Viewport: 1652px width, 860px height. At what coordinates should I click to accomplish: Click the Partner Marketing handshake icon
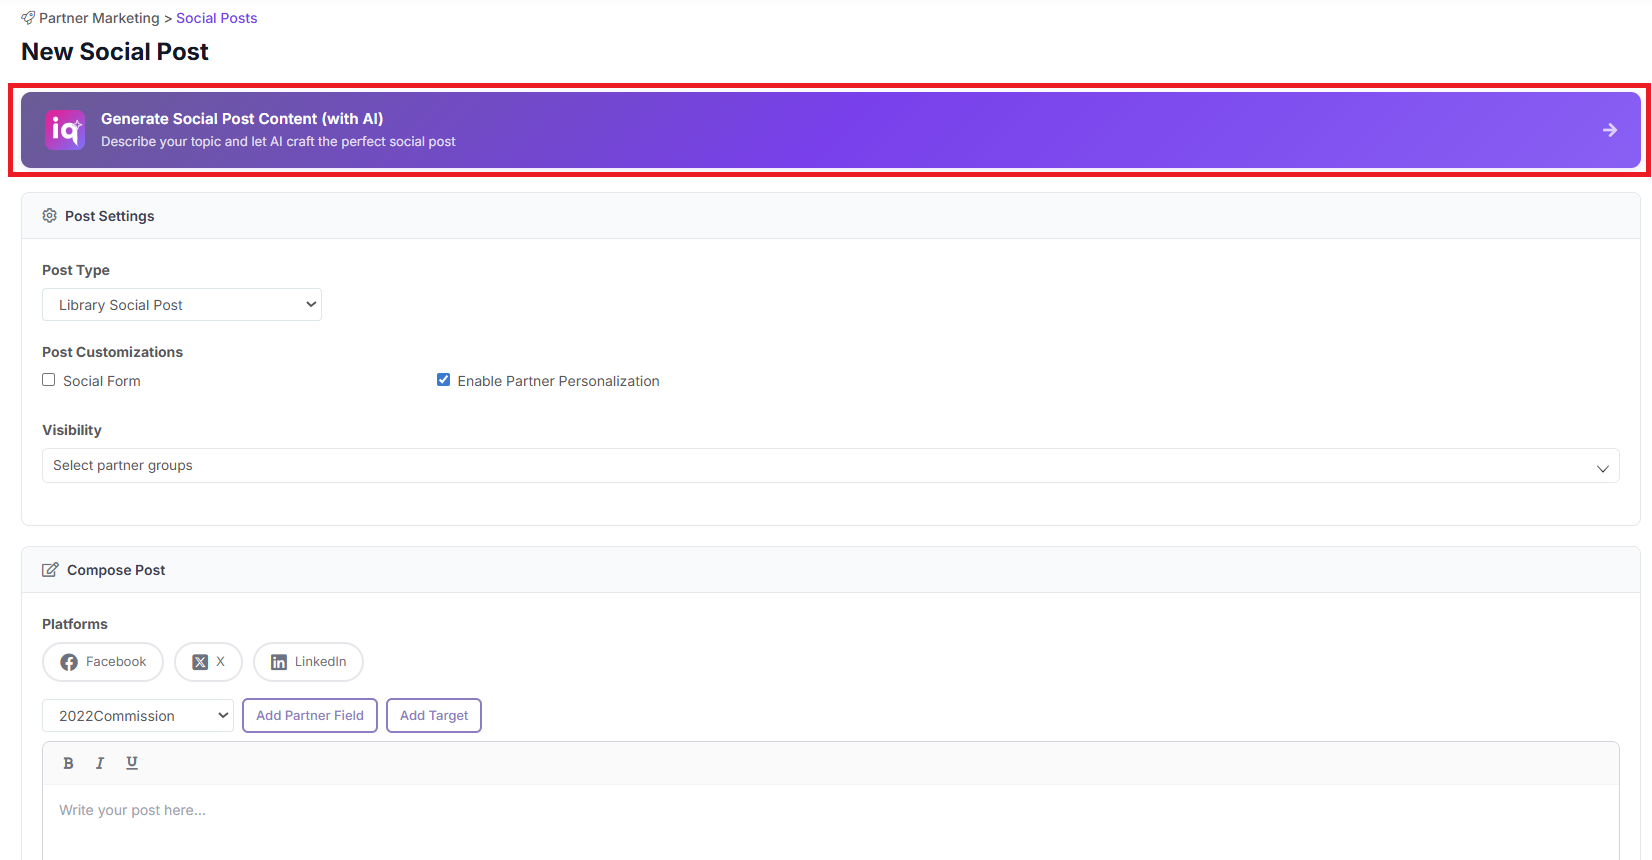[x=28, y=18]
